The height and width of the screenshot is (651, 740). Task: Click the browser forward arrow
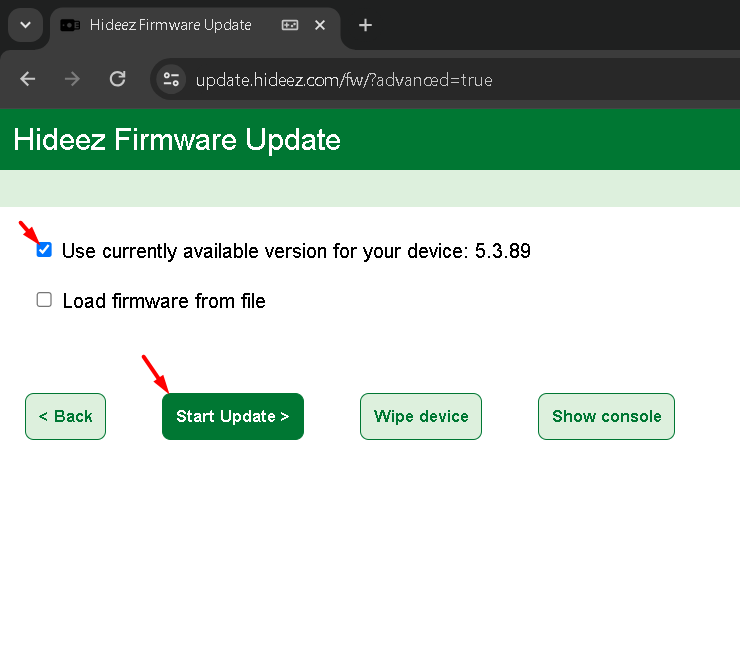(x=72, y=79)
